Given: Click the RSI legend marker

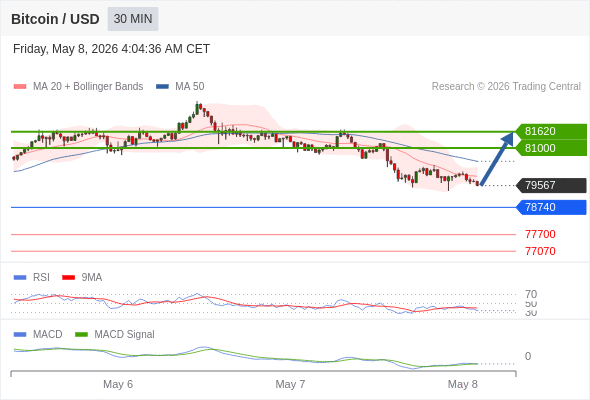Looking at the screenshot, I should point(20,278).
